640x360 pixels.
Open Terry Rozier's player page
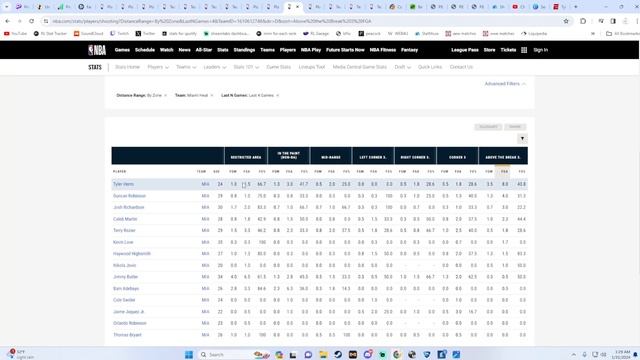(124, 230)
